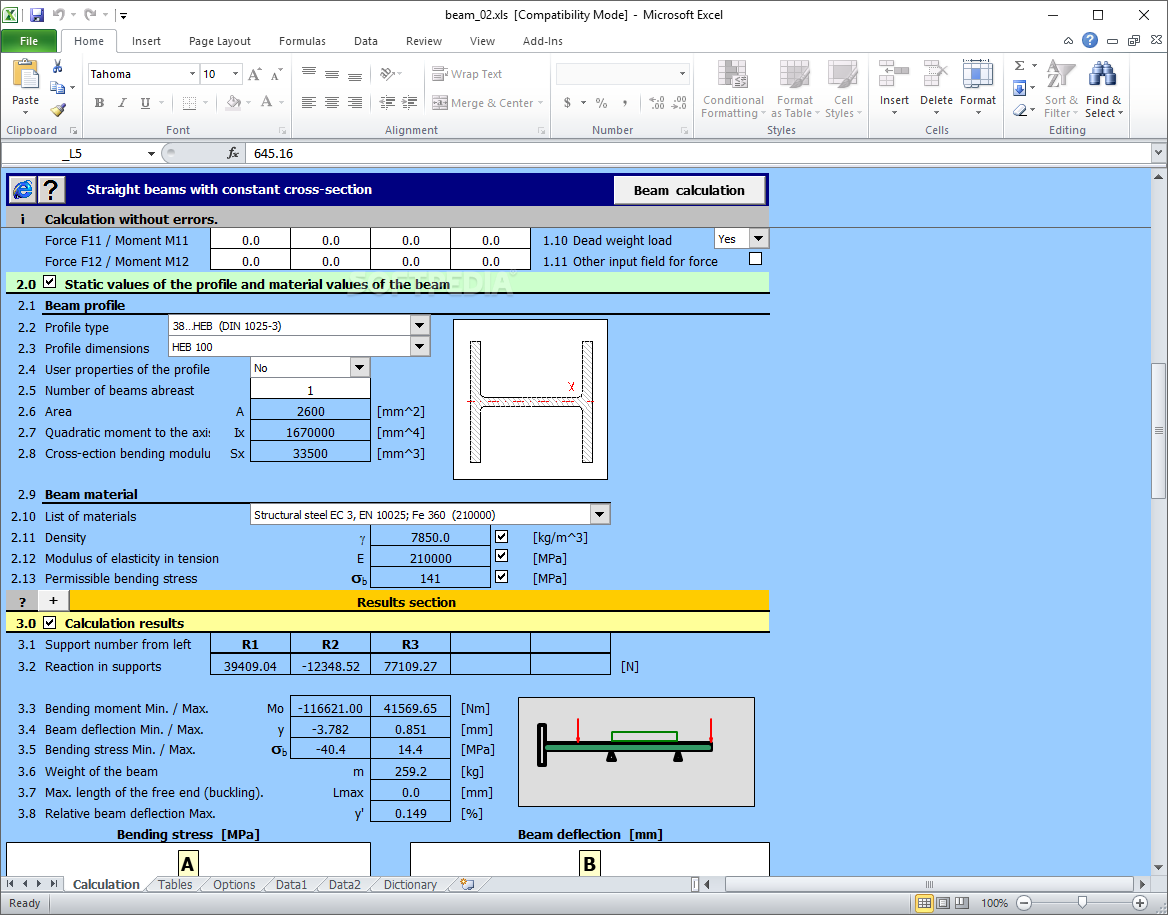Click the Format Painter brush icon
Image resolution: width=1168 pixels, height=915 pixels.
pyautogui.click(x=57, y=110)
